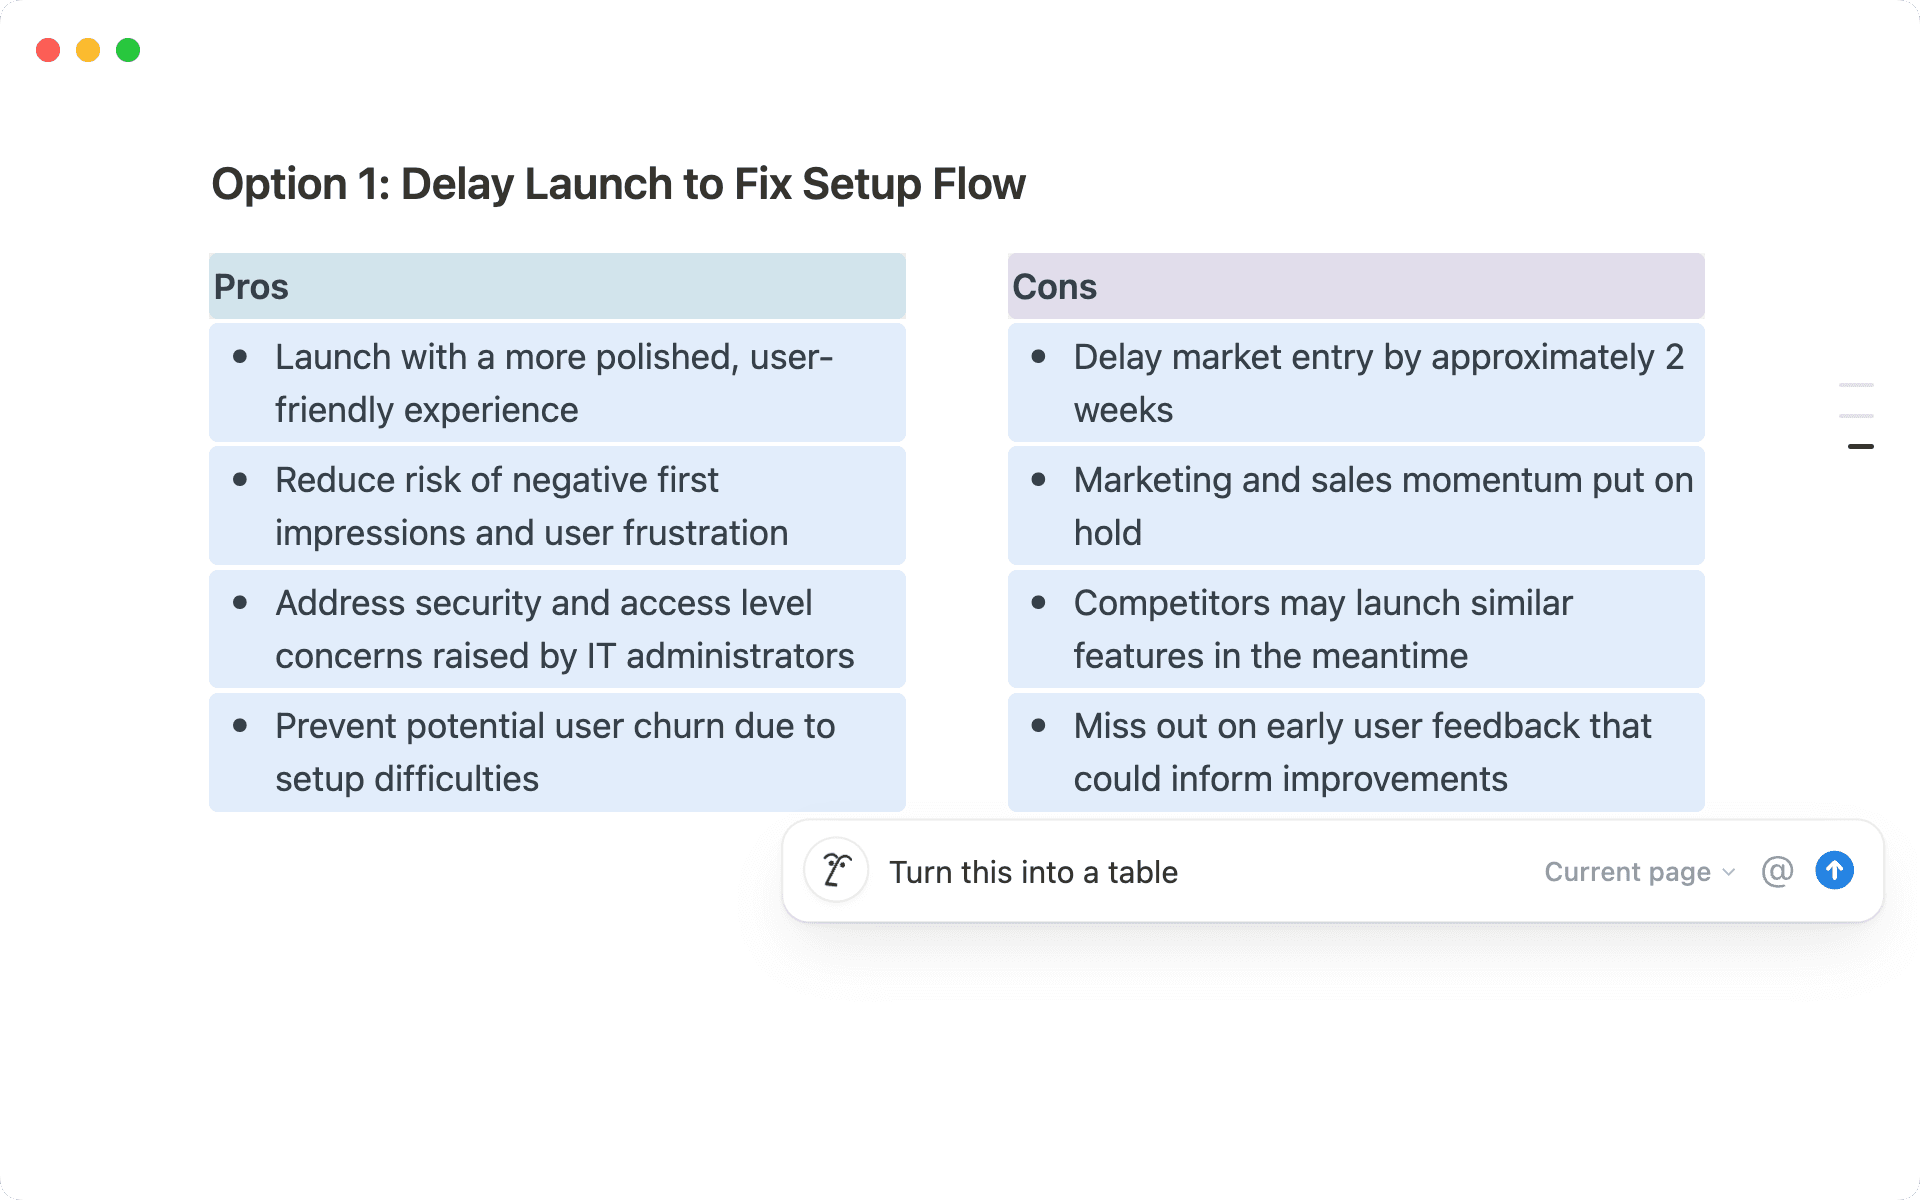The width and height of the screenshot is (1920, 1200).
Task: Select the Pros header cell
Action: point(557,287)
